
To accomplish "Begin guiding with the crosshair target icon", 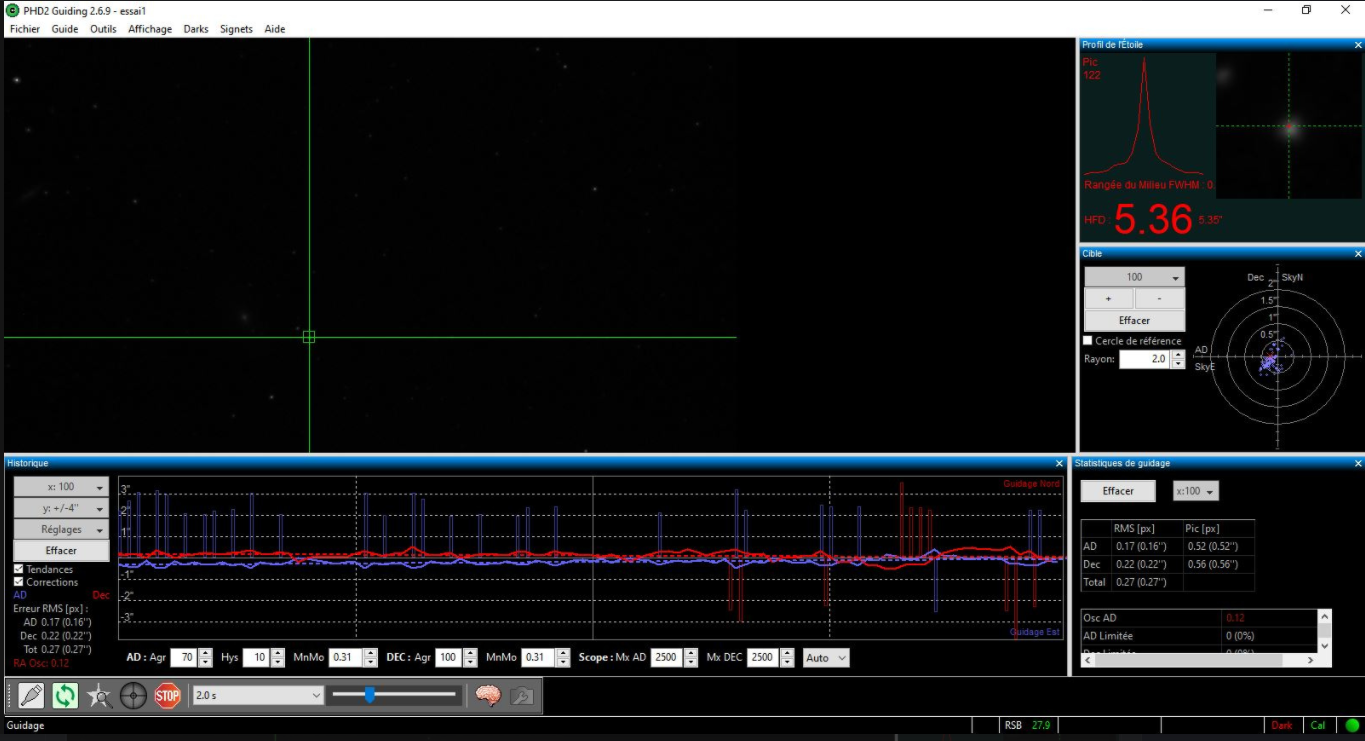I will 133,695.
